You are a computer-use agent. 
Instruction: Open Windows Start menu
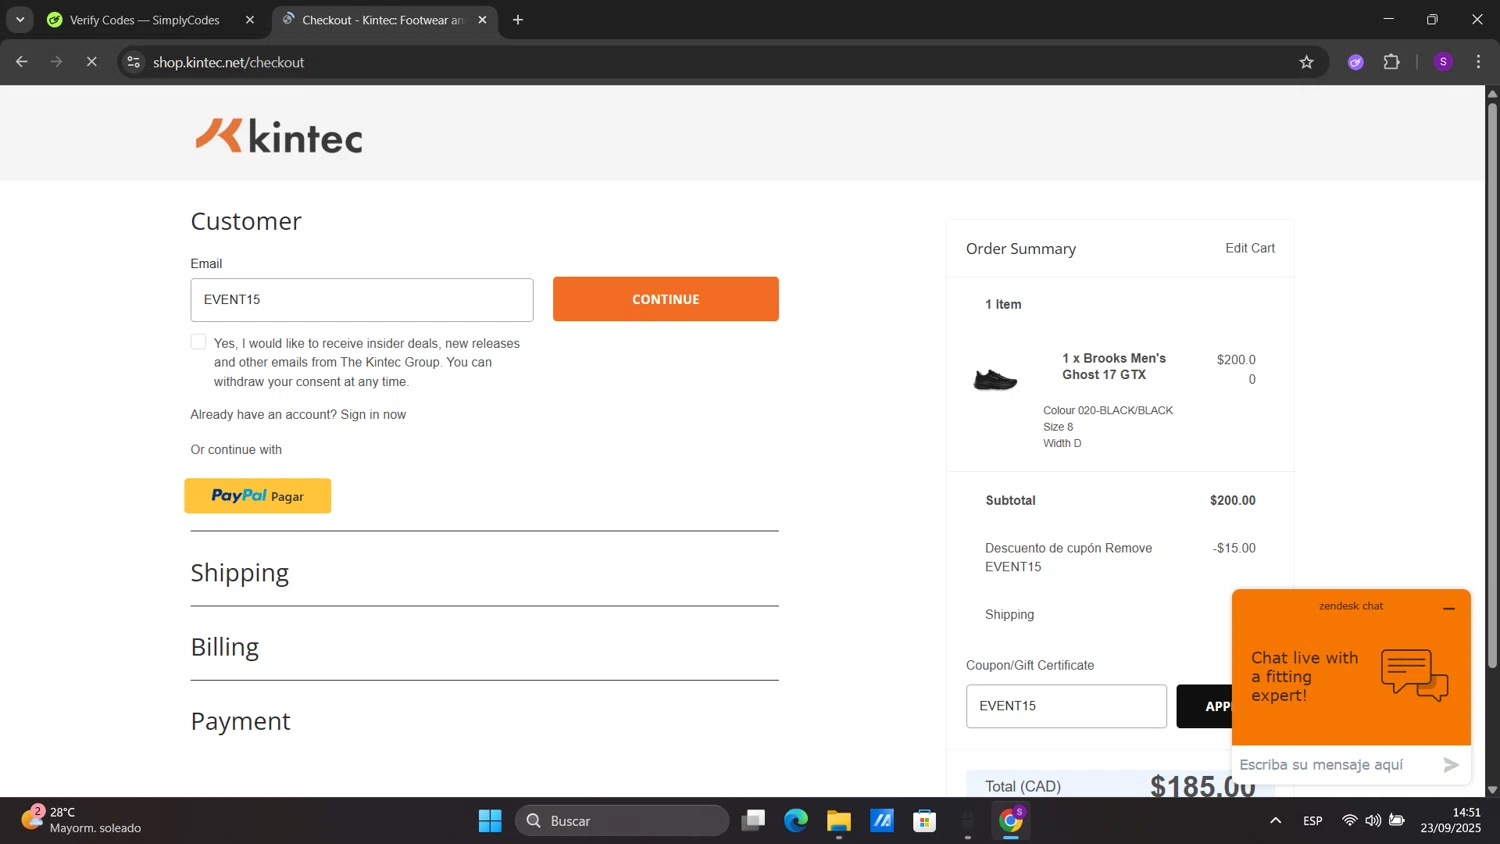[490, 821]
